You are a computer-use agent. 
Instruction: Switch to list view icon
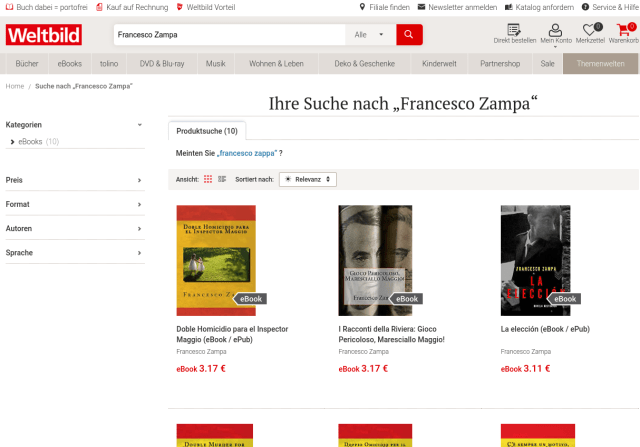coord(222,179)
